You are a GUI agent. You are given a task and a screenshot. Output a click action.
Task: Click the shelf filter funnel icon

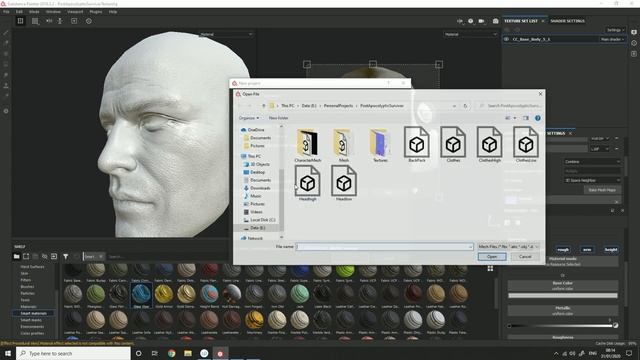click(66, 256)
